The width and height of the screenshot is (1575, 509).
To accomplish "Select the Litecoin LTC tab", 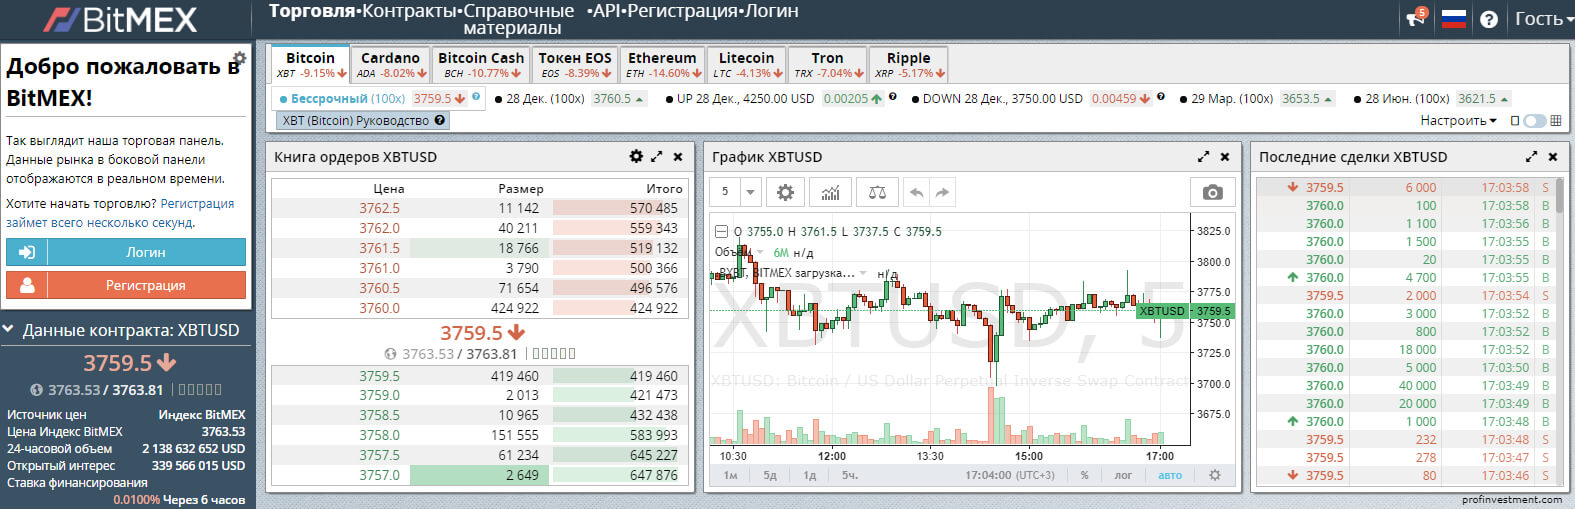I will coord(746,64).
